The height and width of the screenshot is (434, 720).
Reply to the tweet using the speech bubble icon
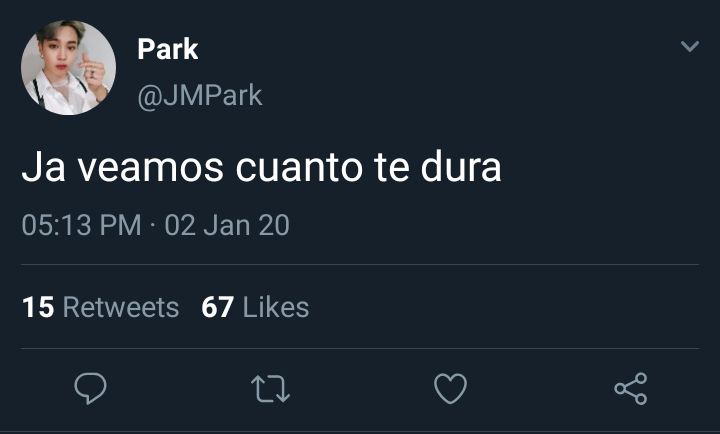coord(90,389)
